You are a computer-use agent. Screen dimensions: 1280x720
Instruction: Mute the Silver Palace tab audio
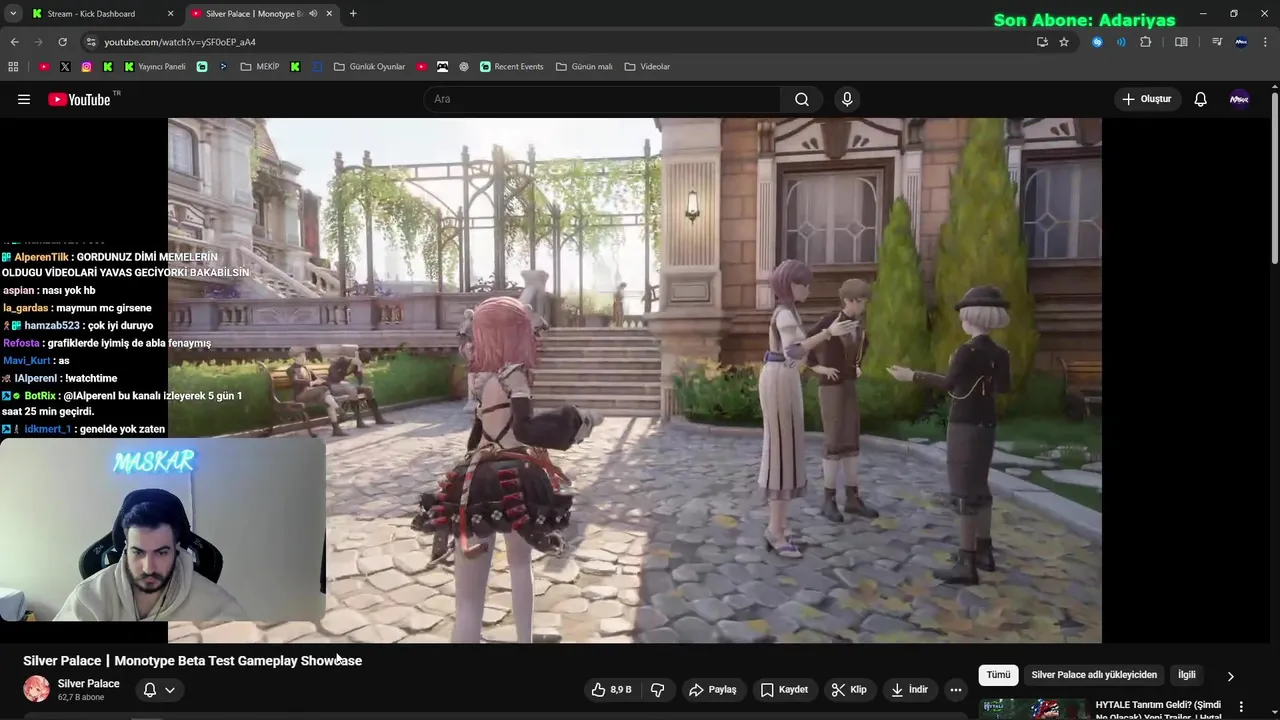[x=313, y=14]
